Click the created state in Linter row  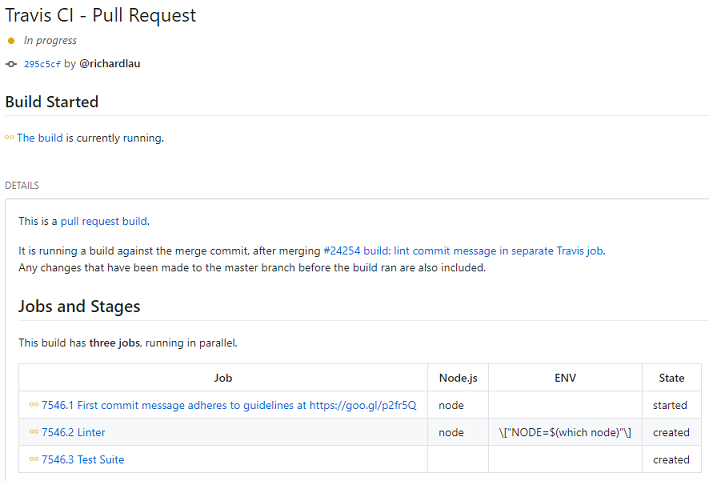pyautogui.click(x=671, y=432)
